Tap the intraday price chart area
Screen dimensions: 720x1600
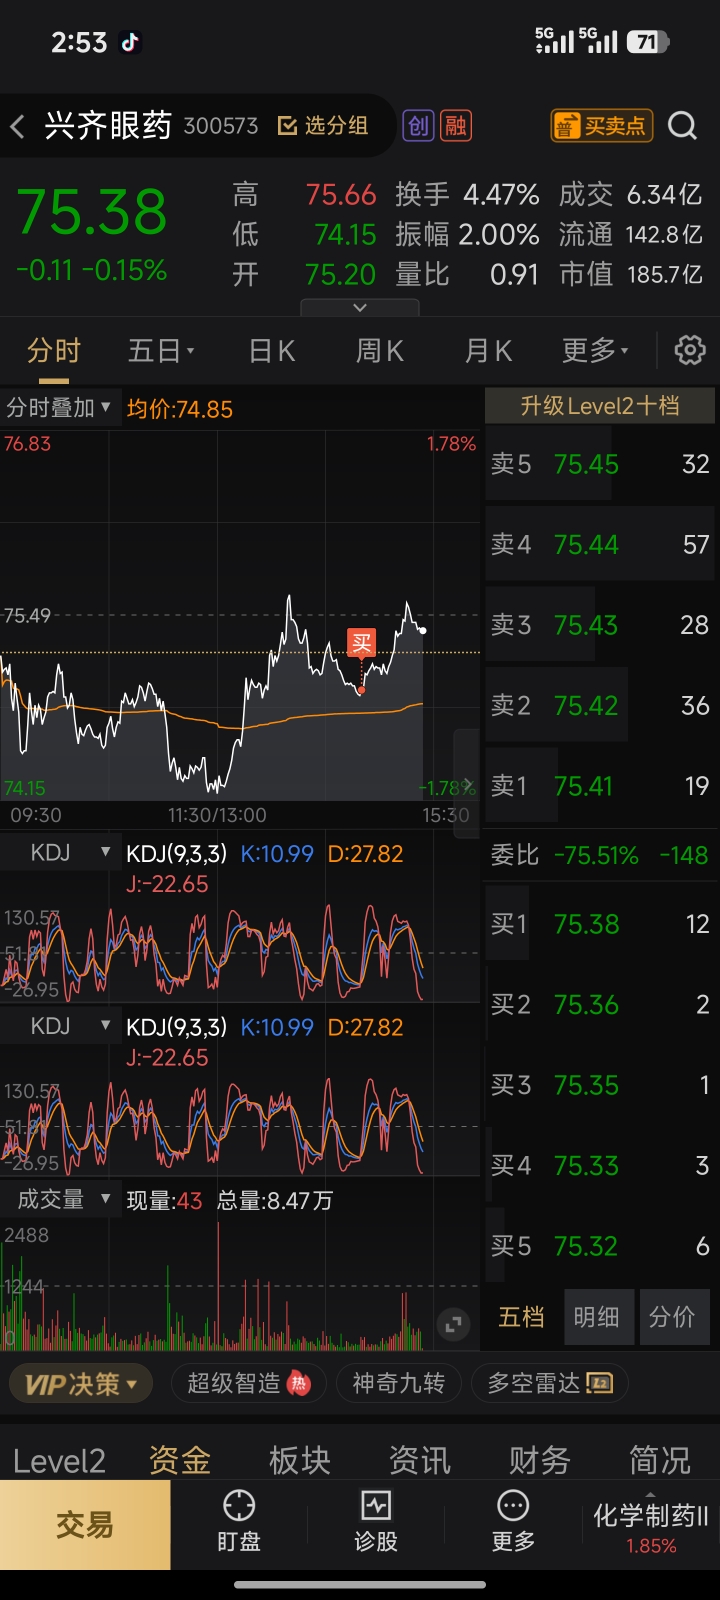pyautogui.click(x=240, y=616)
